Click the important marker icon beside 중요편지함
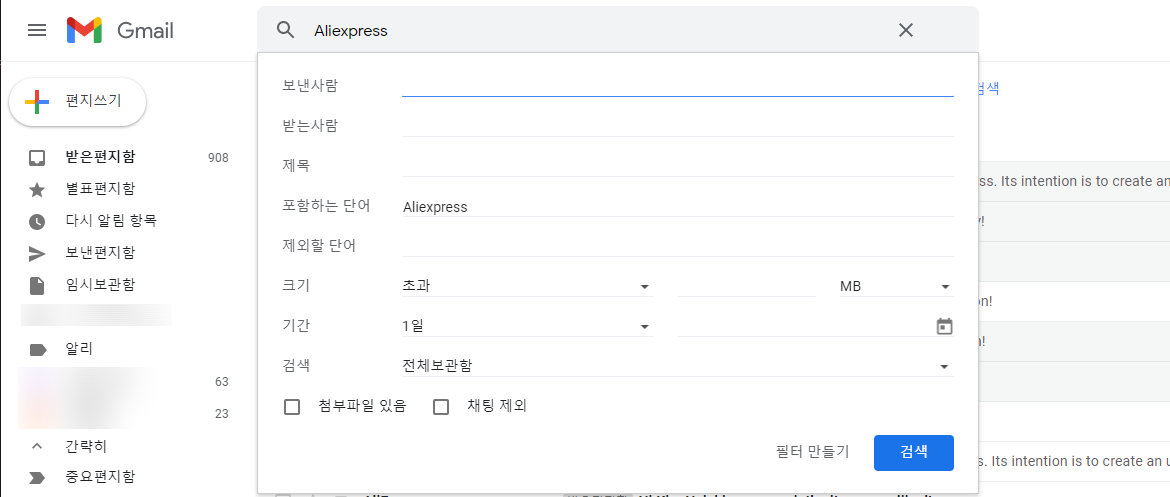The image size is (1170, 497). [37, 478]
